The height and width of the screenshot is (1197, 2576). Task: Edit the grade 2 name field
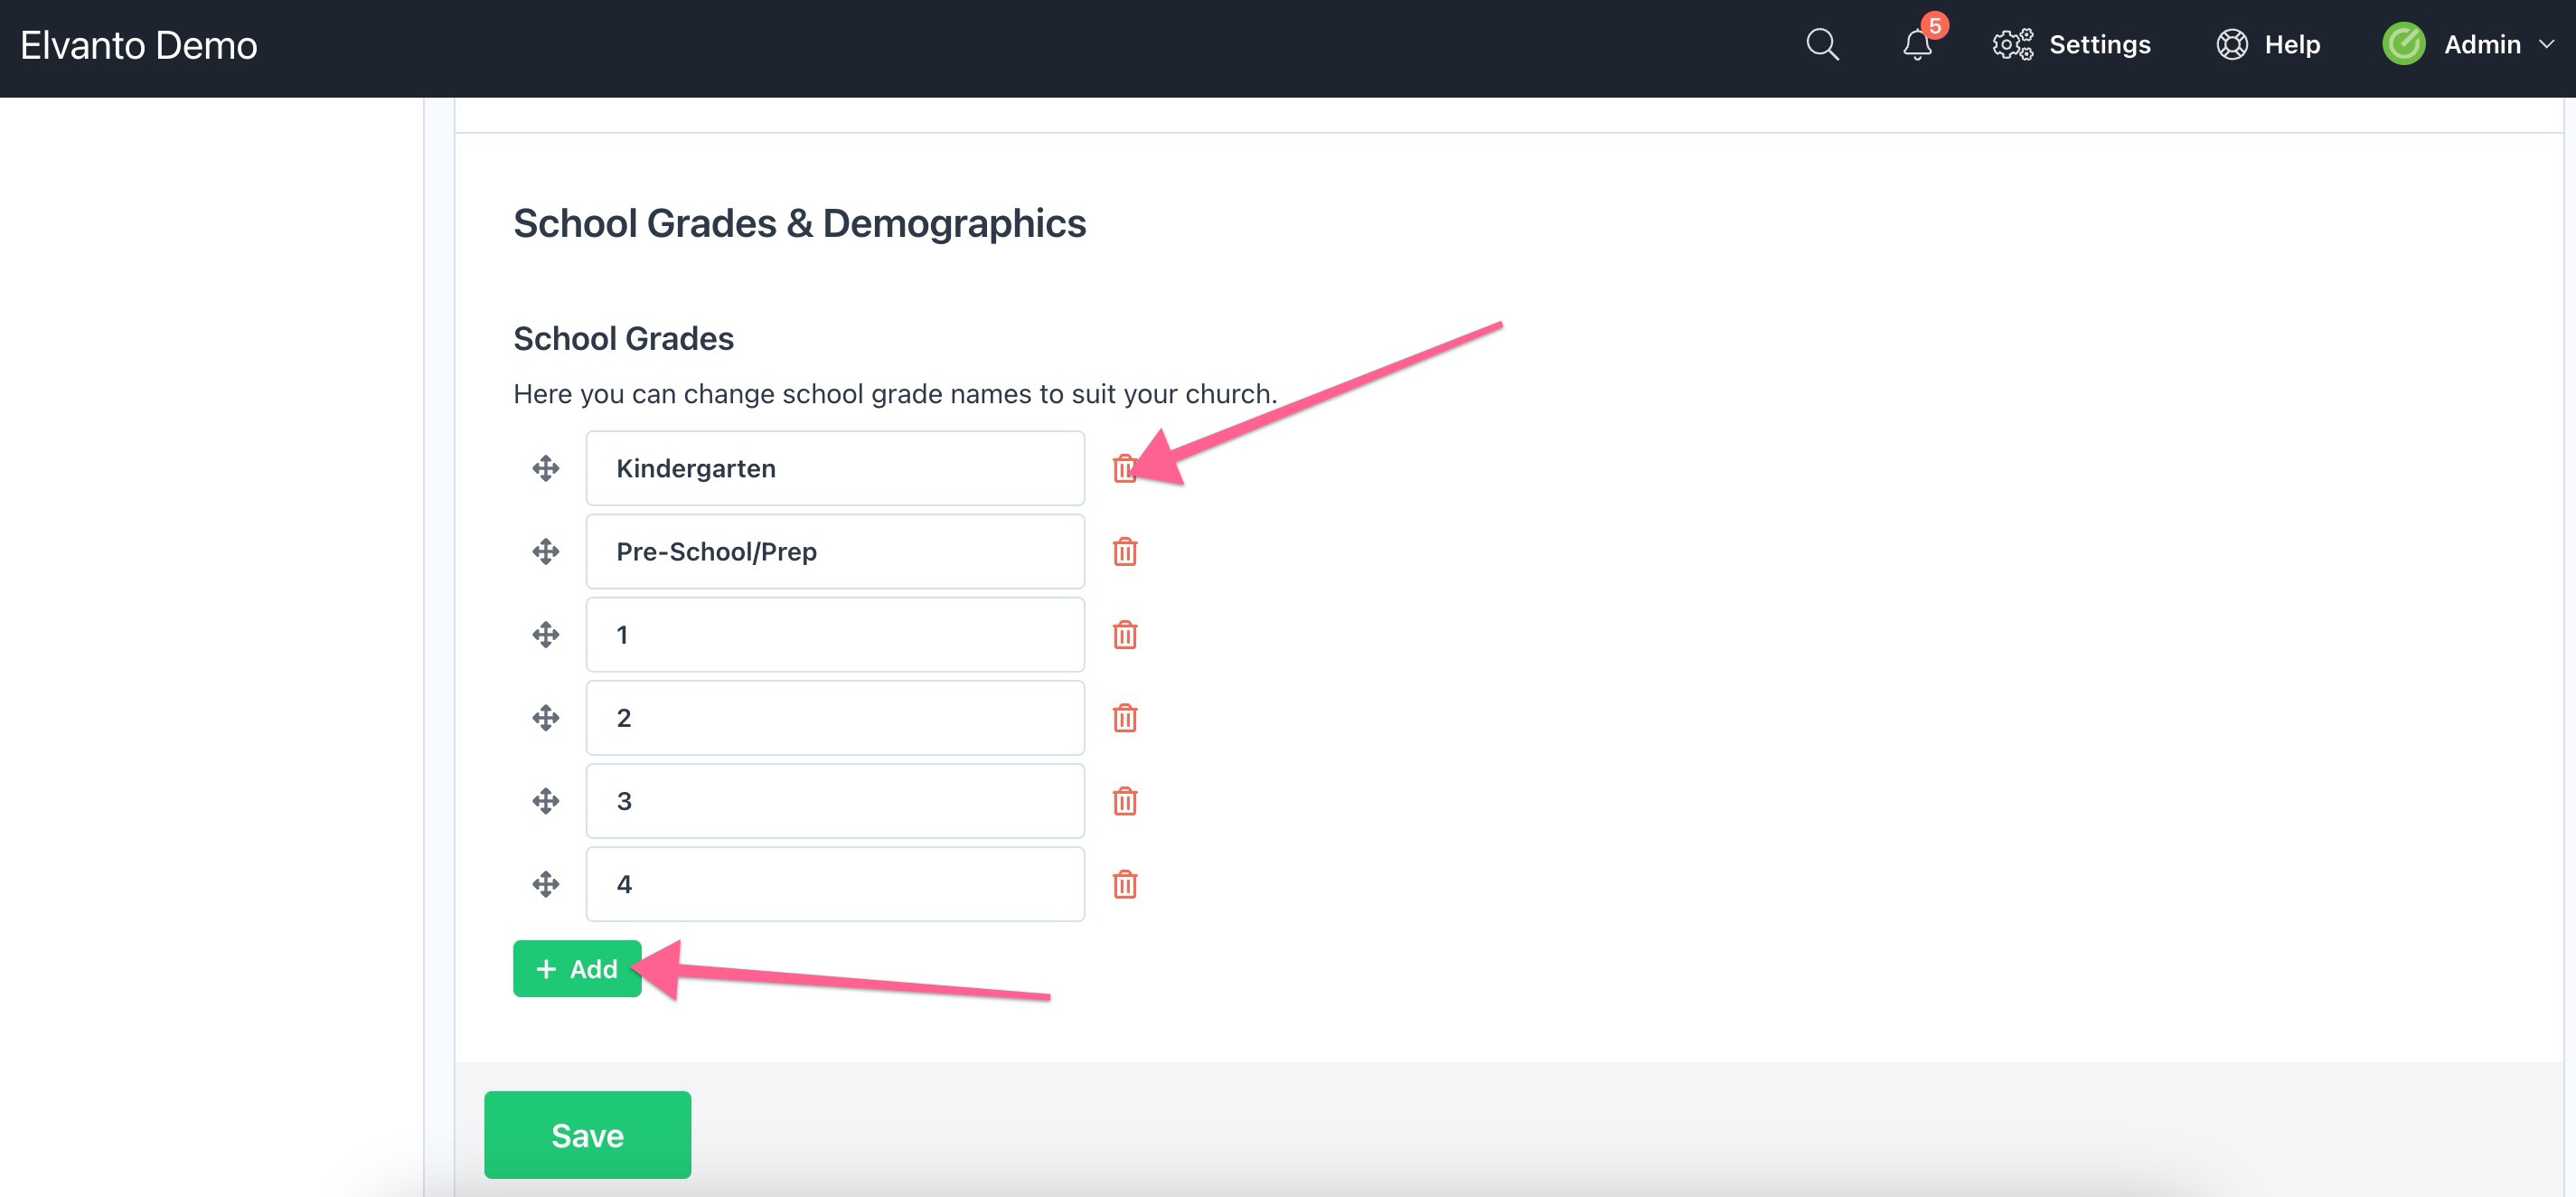coord(835,717)
